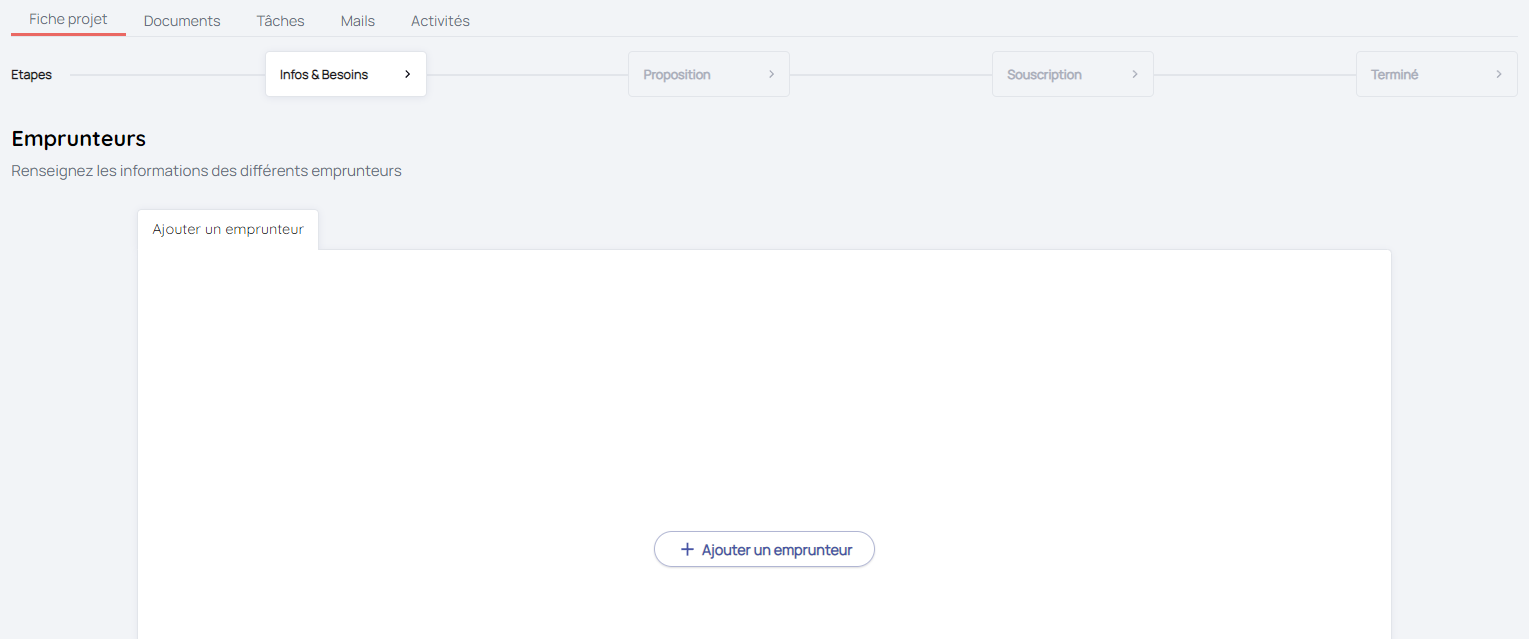Open the Mails tab
Image resolution: width=1529 pixels, height=639 pixels.
click(357, 21)
